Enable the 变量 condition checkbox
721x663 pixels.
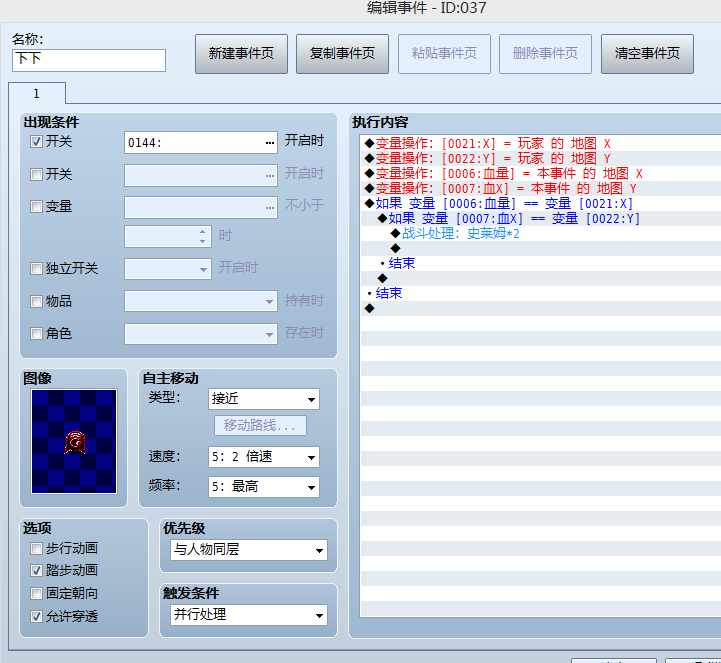(x=36, y=206)
